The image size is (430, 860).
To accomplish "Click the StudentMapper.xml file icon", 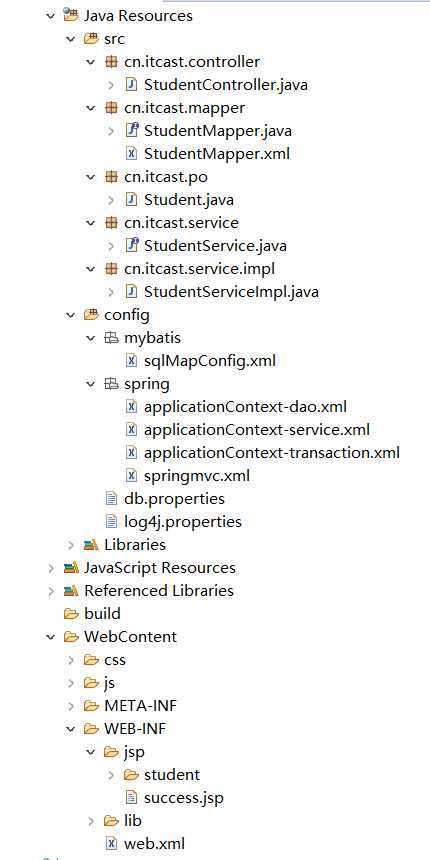I will [131, 154].
